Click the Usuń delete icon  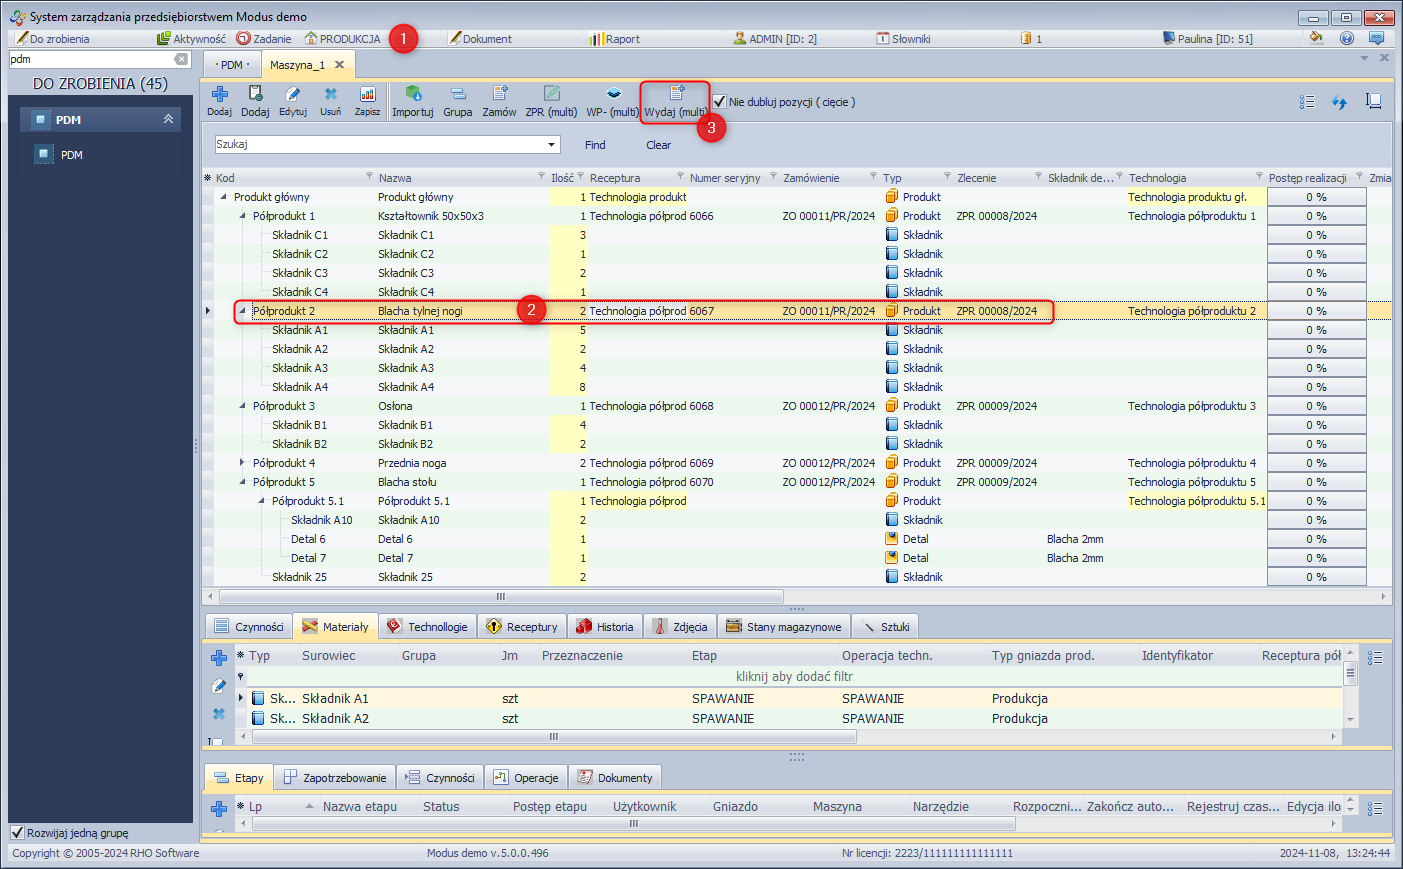pos(330,95)
